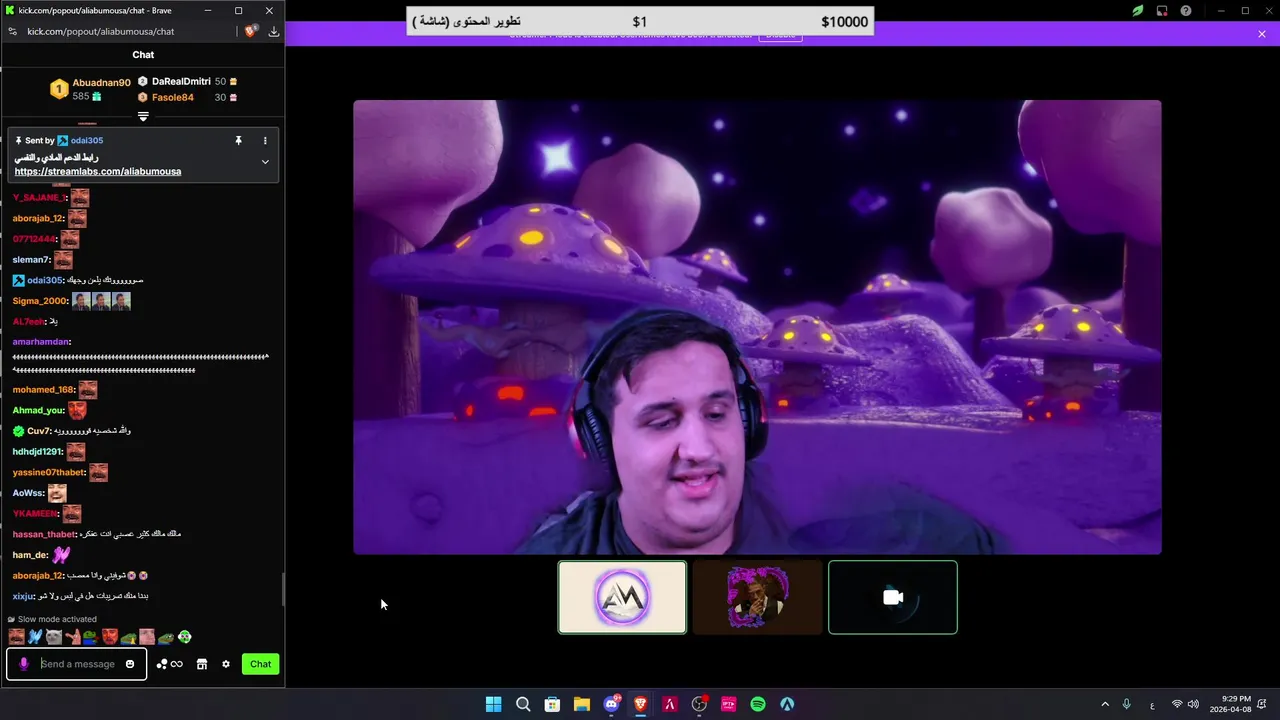Open Fasole84 leaderboard entry
1280x720 pixels.
click(x=173, y=97)
